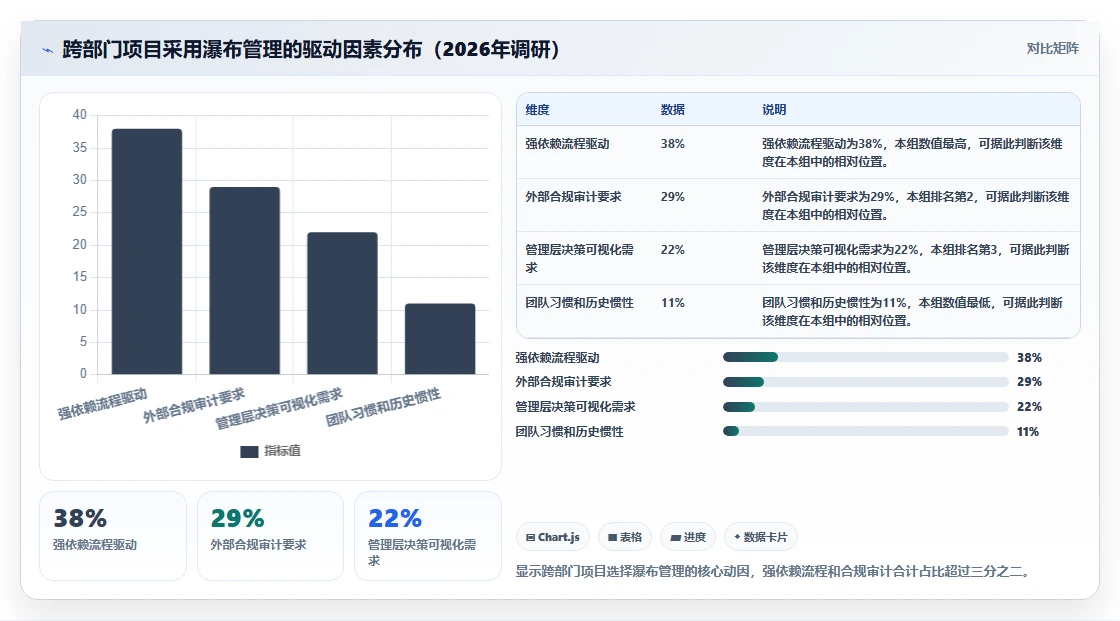Click the description starting 强依赖流程驱动为38%
Screen dimensions: 1120x621
point(912,152)
